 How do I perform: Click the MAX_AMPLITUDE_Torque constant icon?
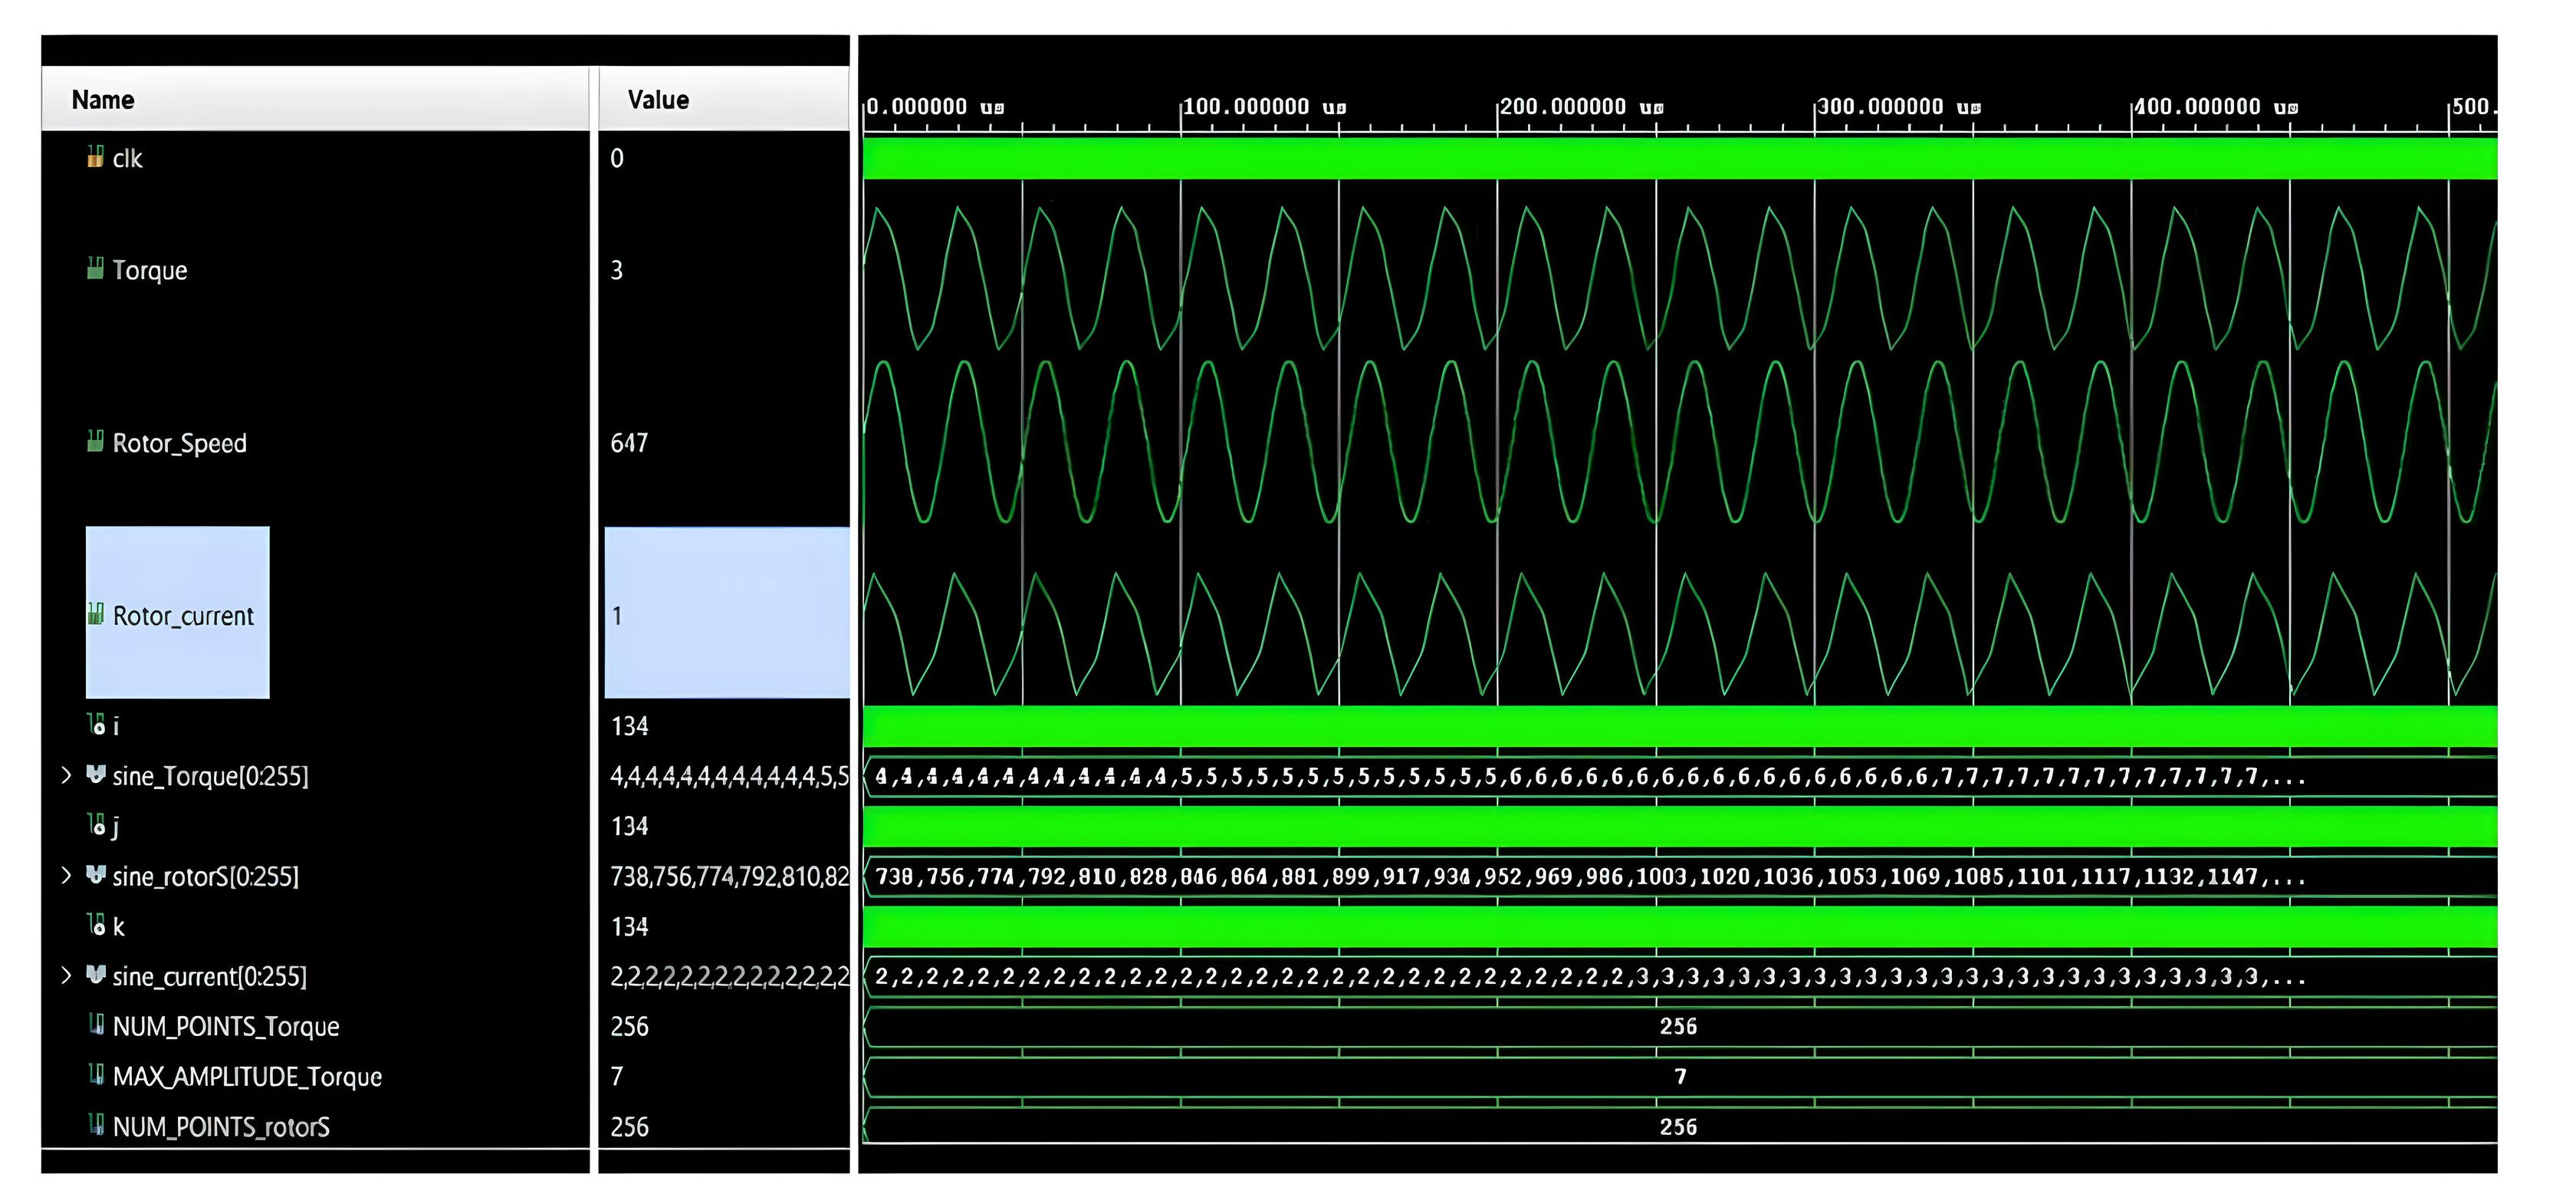click(96, 1076)
